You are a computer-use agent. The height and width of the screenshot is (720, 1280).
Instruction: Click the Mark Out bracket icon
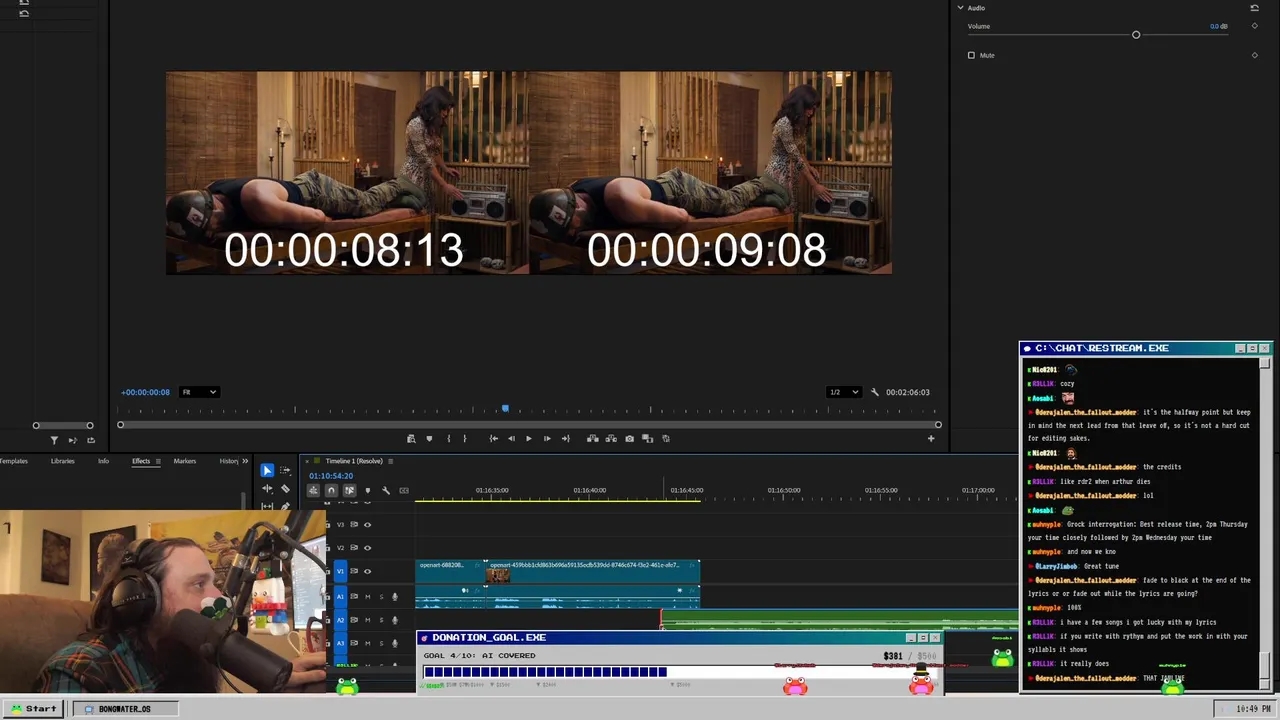tap(465, 438)
